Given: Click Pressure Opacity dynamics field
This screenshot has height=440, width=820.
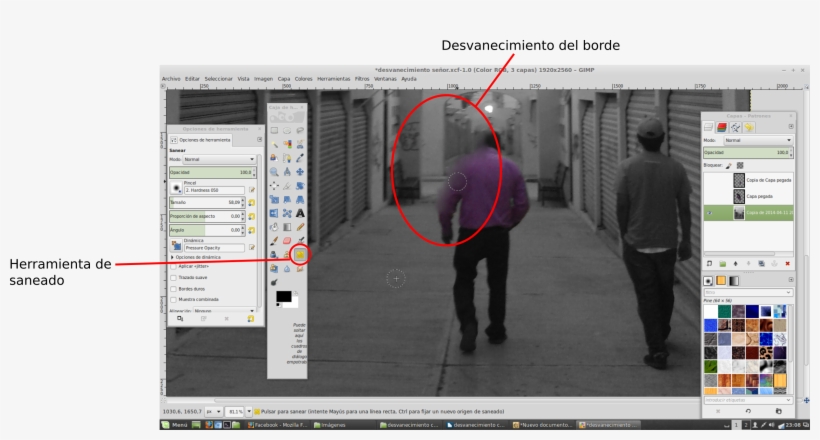Looking at the screenshot, I should pos(214,248).
